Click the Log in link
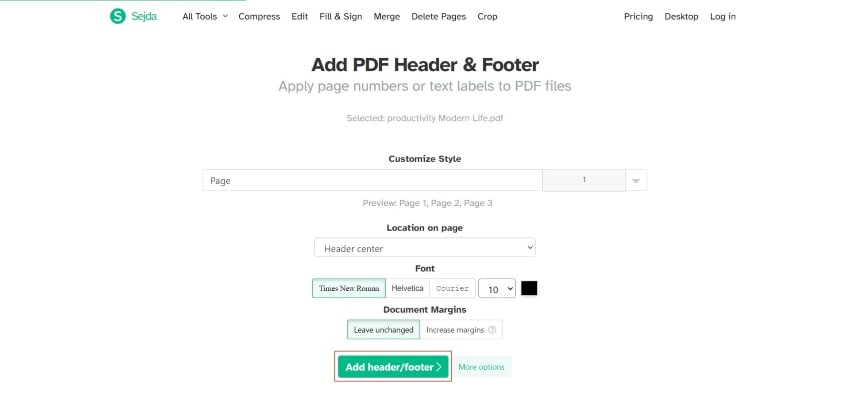Viewport: 850px width, 410px height. click(722, 17)
